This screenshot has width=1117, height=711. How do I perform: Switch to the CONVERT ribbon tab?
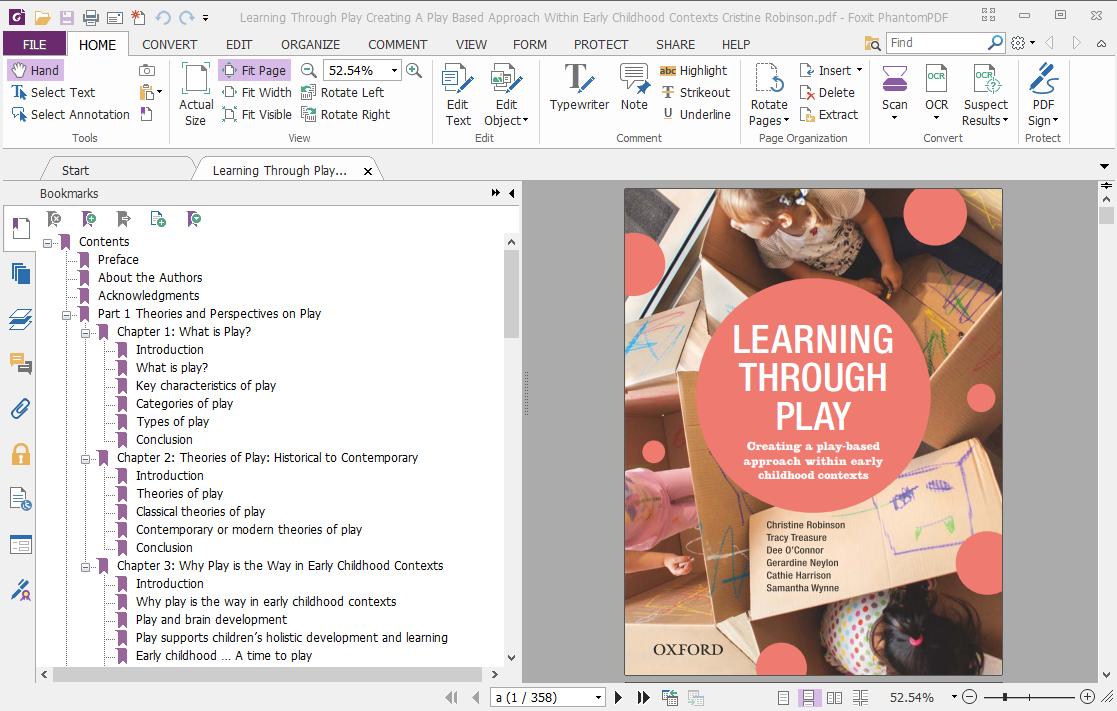(170, 44)
